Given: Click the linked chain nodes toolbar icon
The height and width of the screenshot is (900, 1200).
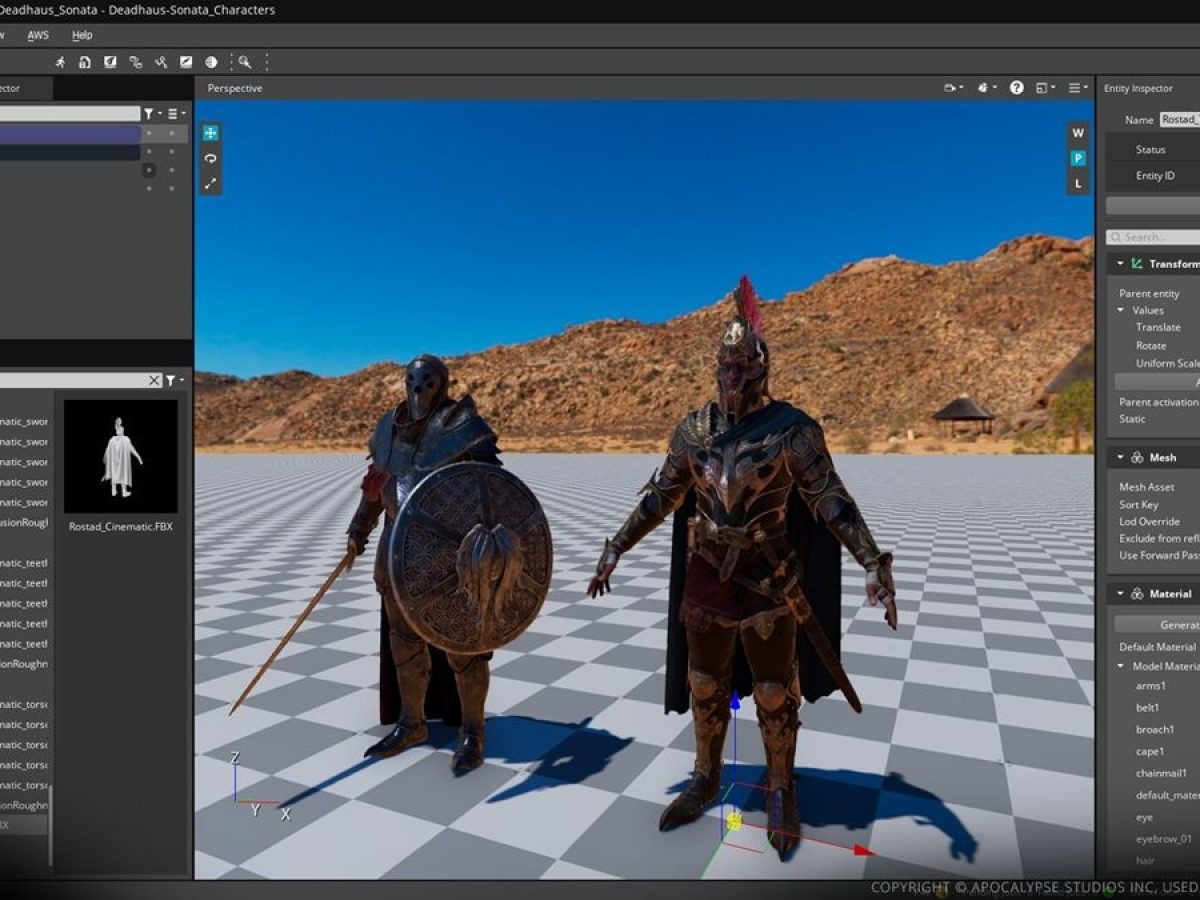Looking at the screenshot, I should click(135, 62).
